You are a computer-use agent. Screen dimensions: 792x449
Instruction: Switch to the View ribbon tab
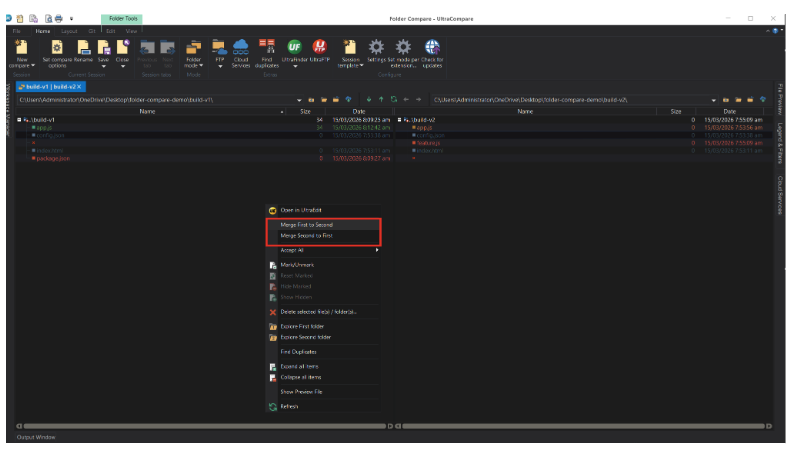point(131,31)
